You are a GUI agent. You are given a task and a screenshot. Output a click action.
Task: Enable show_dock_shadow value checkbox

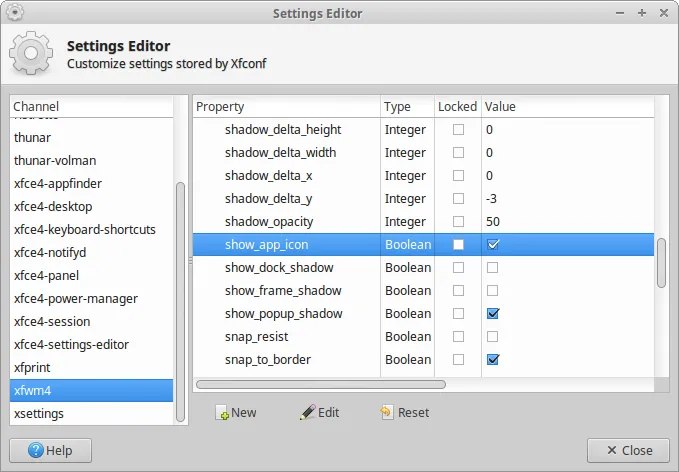[492, 268]
